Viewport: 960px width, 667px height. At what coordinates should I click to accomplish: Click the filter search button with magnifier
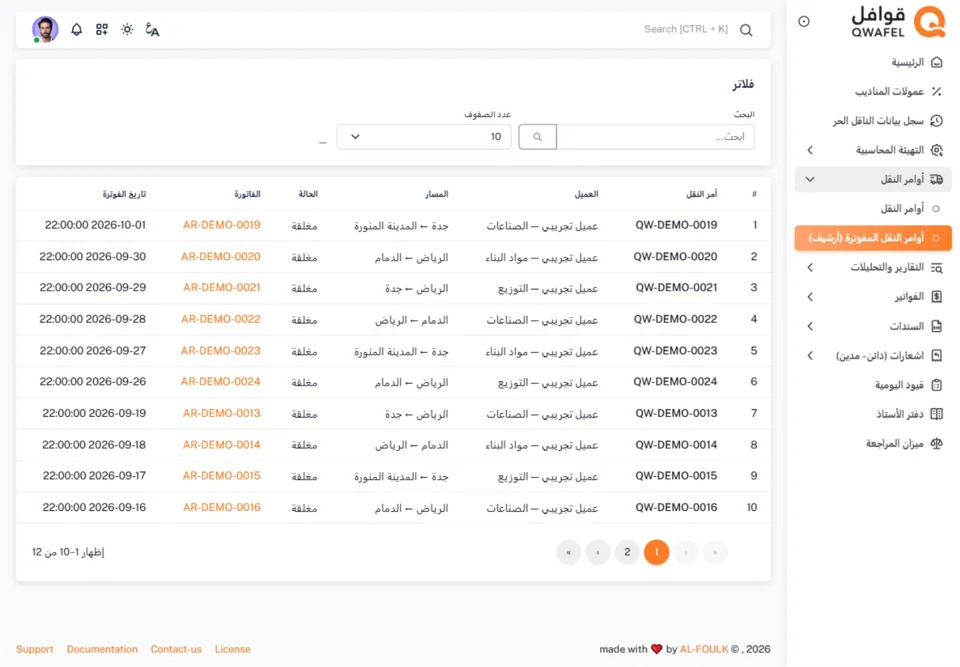tap(538, 137)
